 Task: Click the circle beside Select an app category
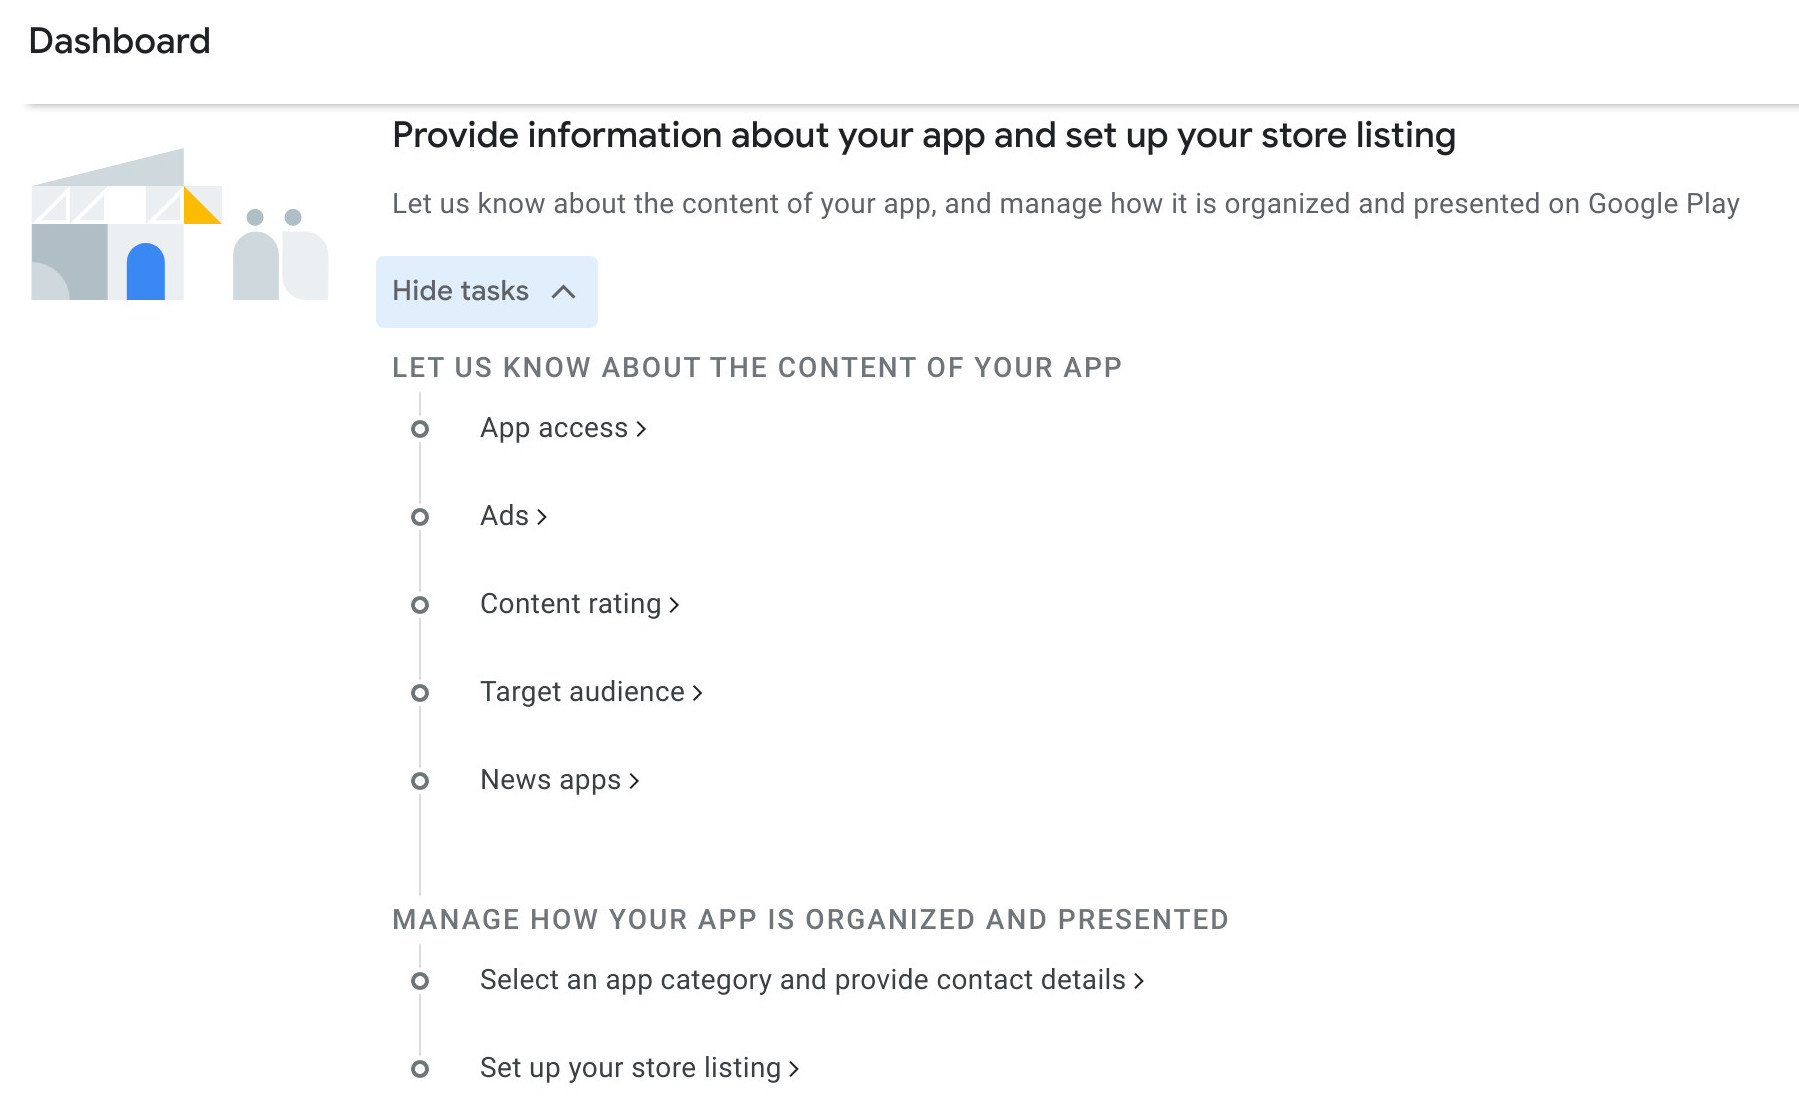420,981
